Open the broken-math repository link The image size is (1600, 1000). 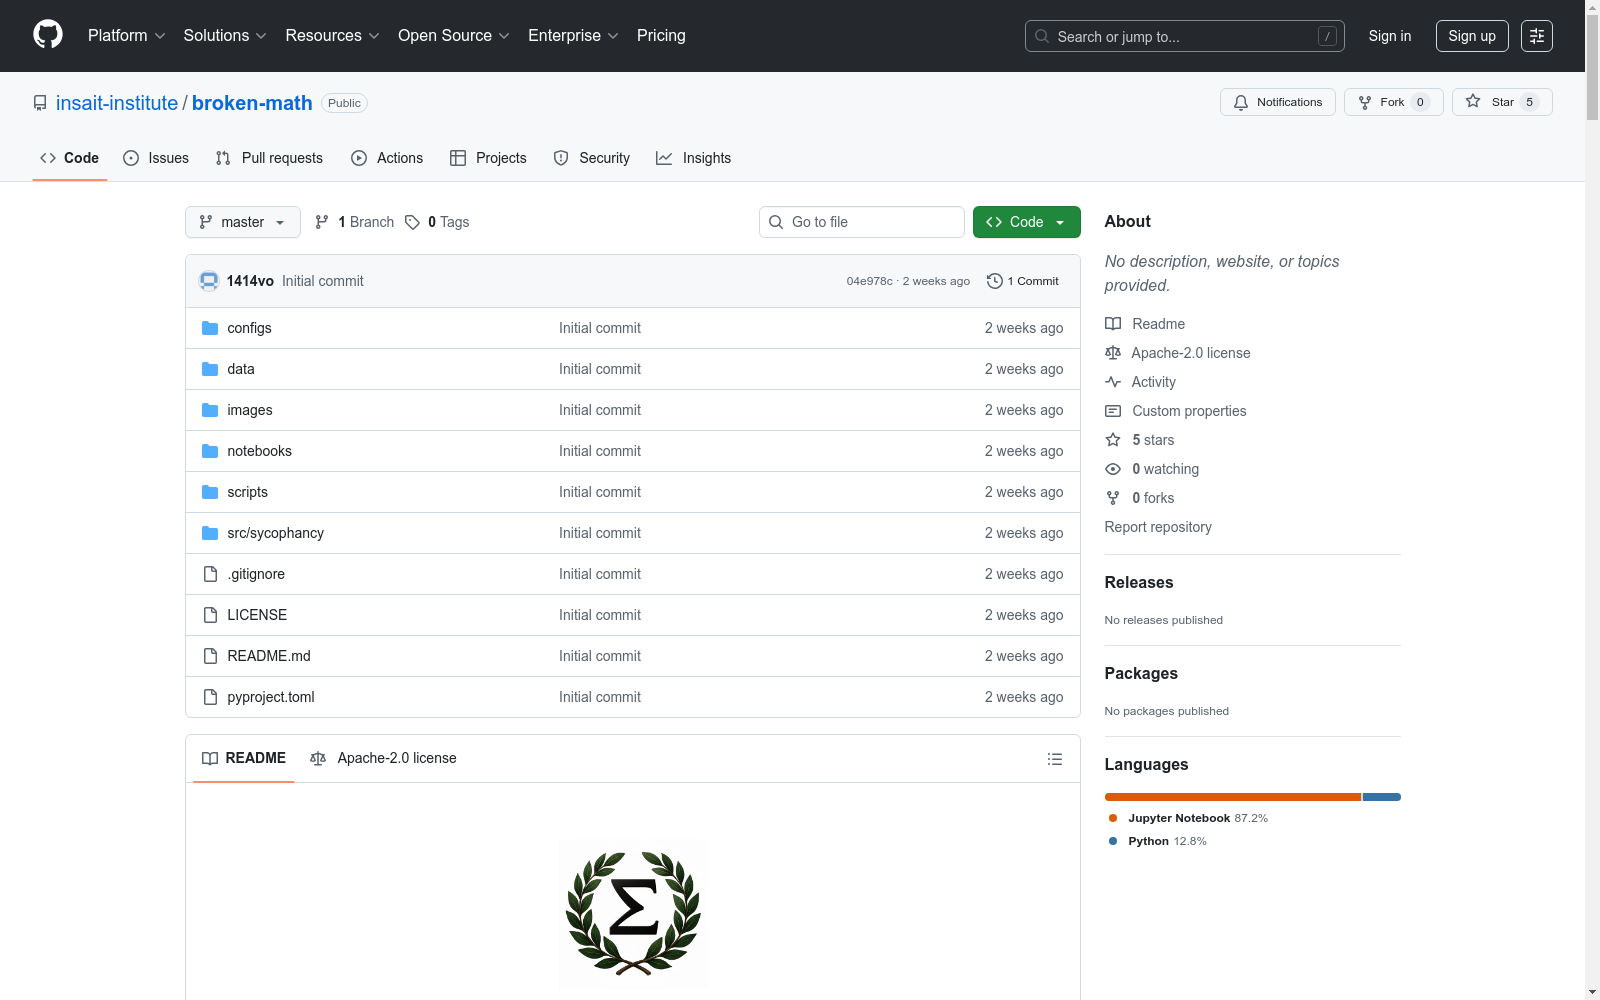point(252,103)
